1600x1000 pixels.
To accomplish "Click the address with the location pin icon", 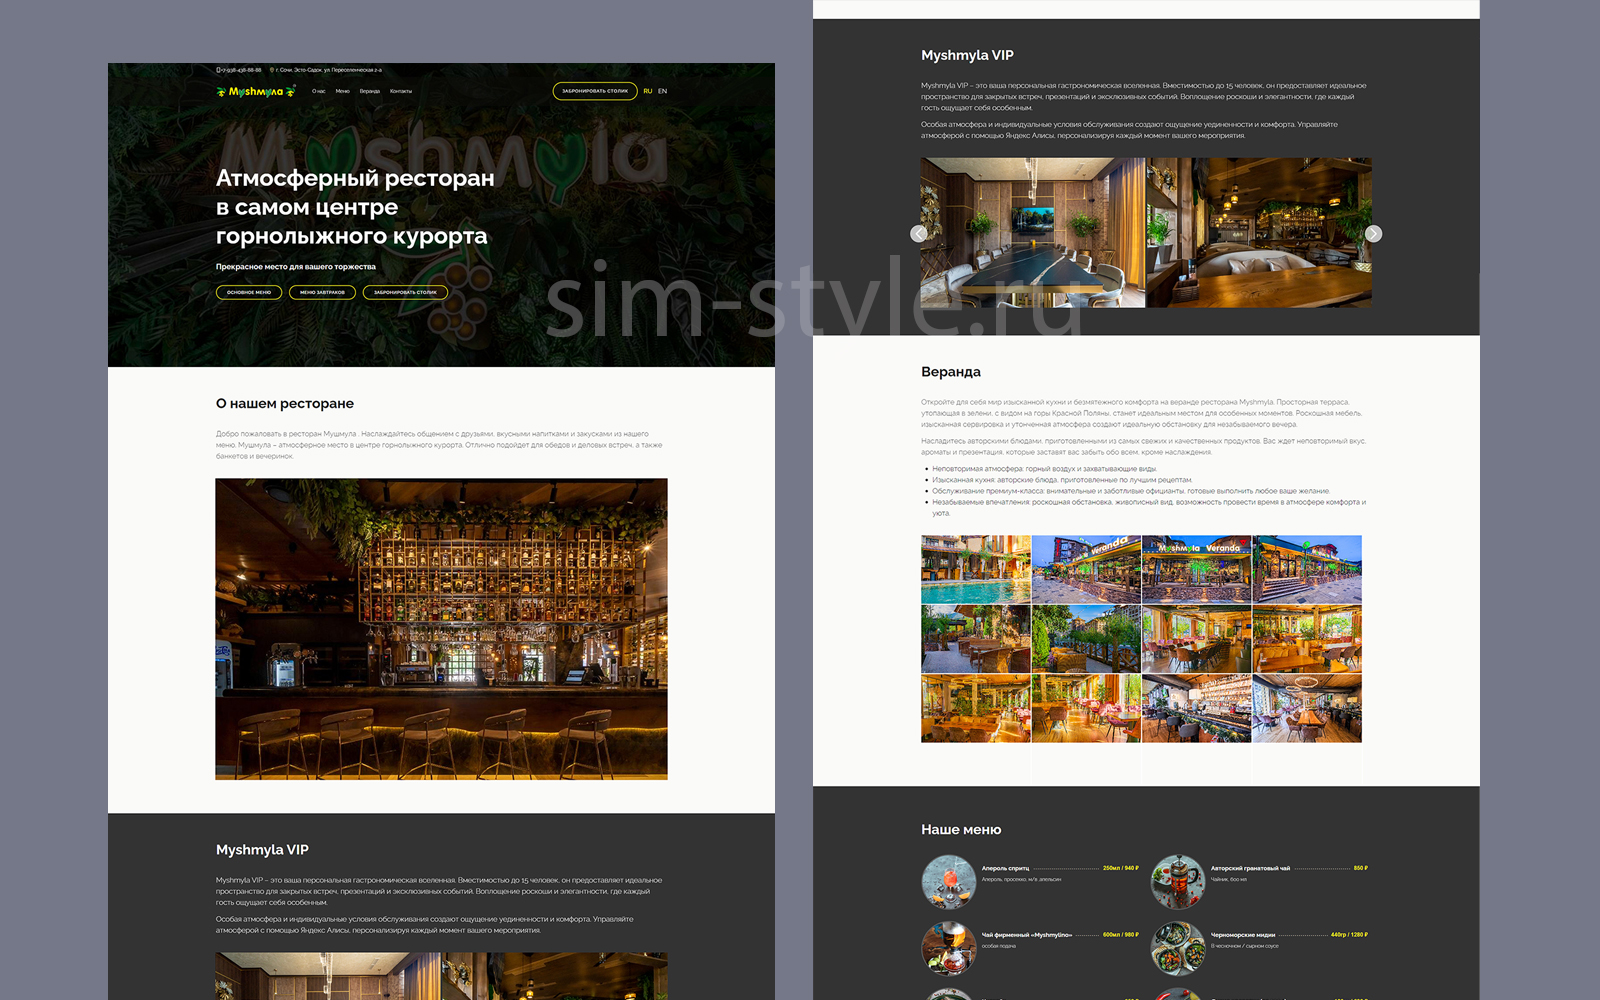I will pyautogui.click(x=326, y=70).
